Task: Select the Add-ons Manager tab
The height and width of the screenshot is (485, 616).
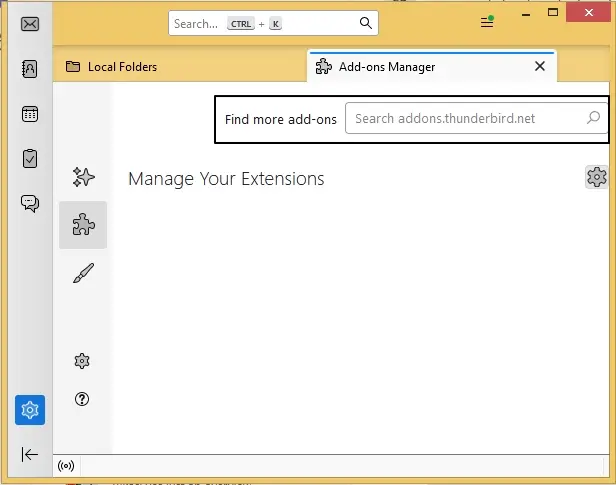Action: [431, 67]
